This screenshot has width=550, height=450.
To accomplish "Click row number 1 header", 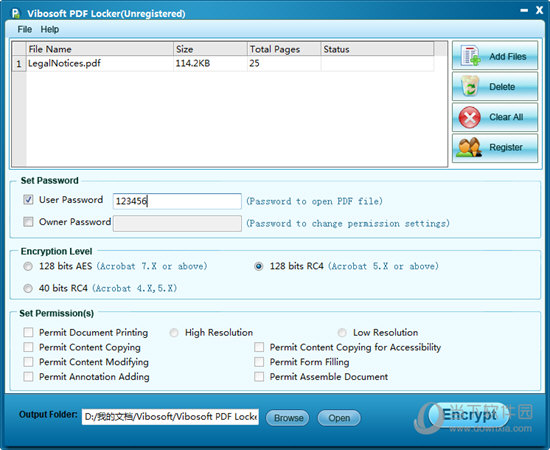I will 19,64.
